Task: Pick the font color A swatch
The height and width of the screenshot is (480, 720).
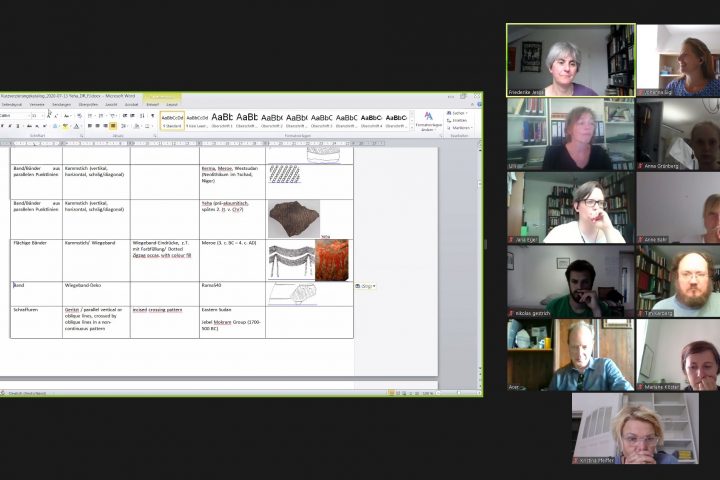Action: (76, 126)
